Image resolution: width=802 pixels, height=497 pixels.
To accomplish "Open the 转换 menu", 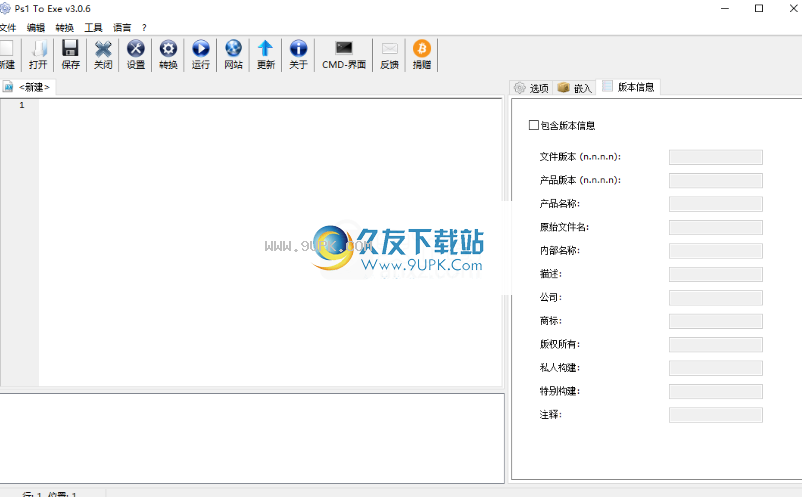I will 64,28.
